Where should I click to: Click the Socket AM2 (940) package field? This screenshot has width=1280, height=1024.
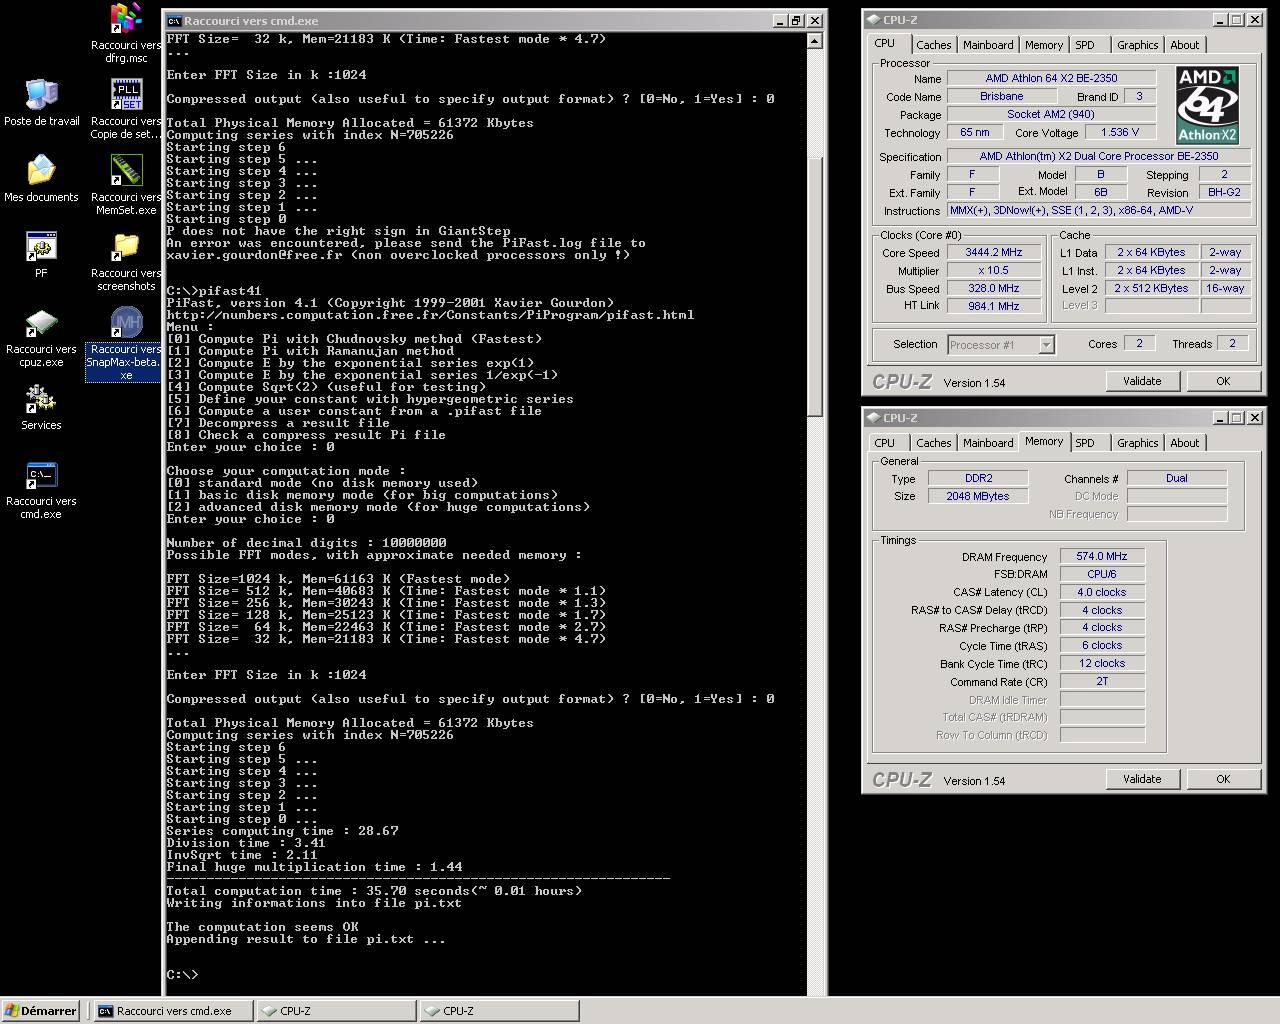coord(1051,115)
